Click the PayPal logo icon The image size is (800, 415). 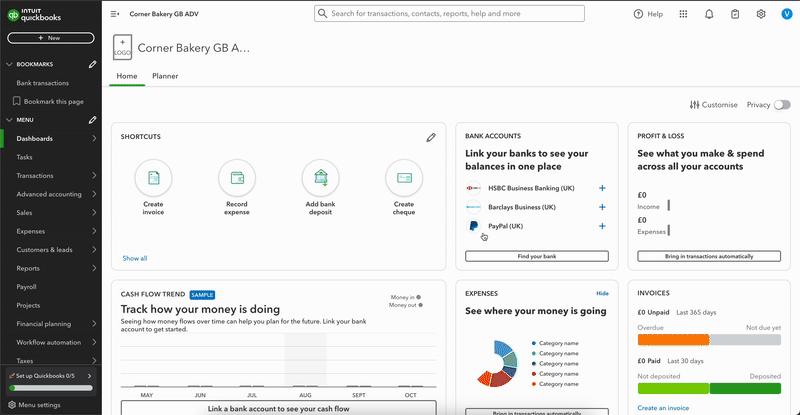coord(473,226)
